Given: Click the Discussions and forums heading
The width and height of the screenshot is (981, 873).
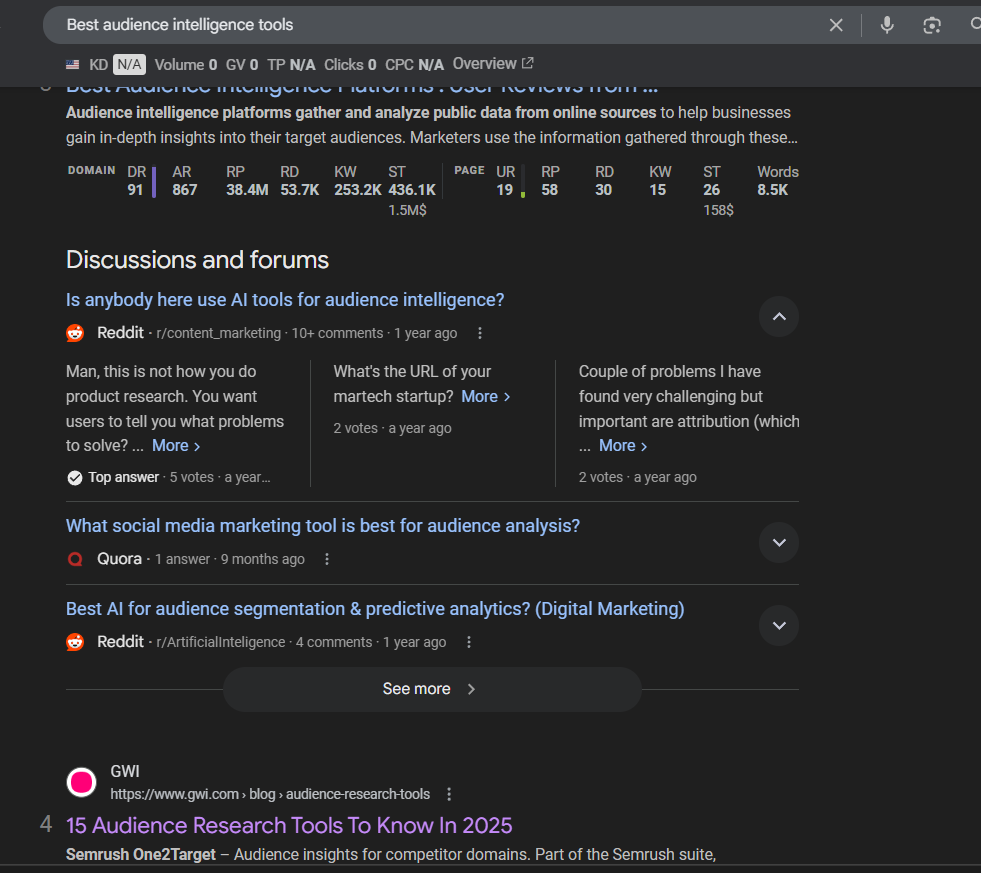Looking at the screenshot, I should [197, 260].
